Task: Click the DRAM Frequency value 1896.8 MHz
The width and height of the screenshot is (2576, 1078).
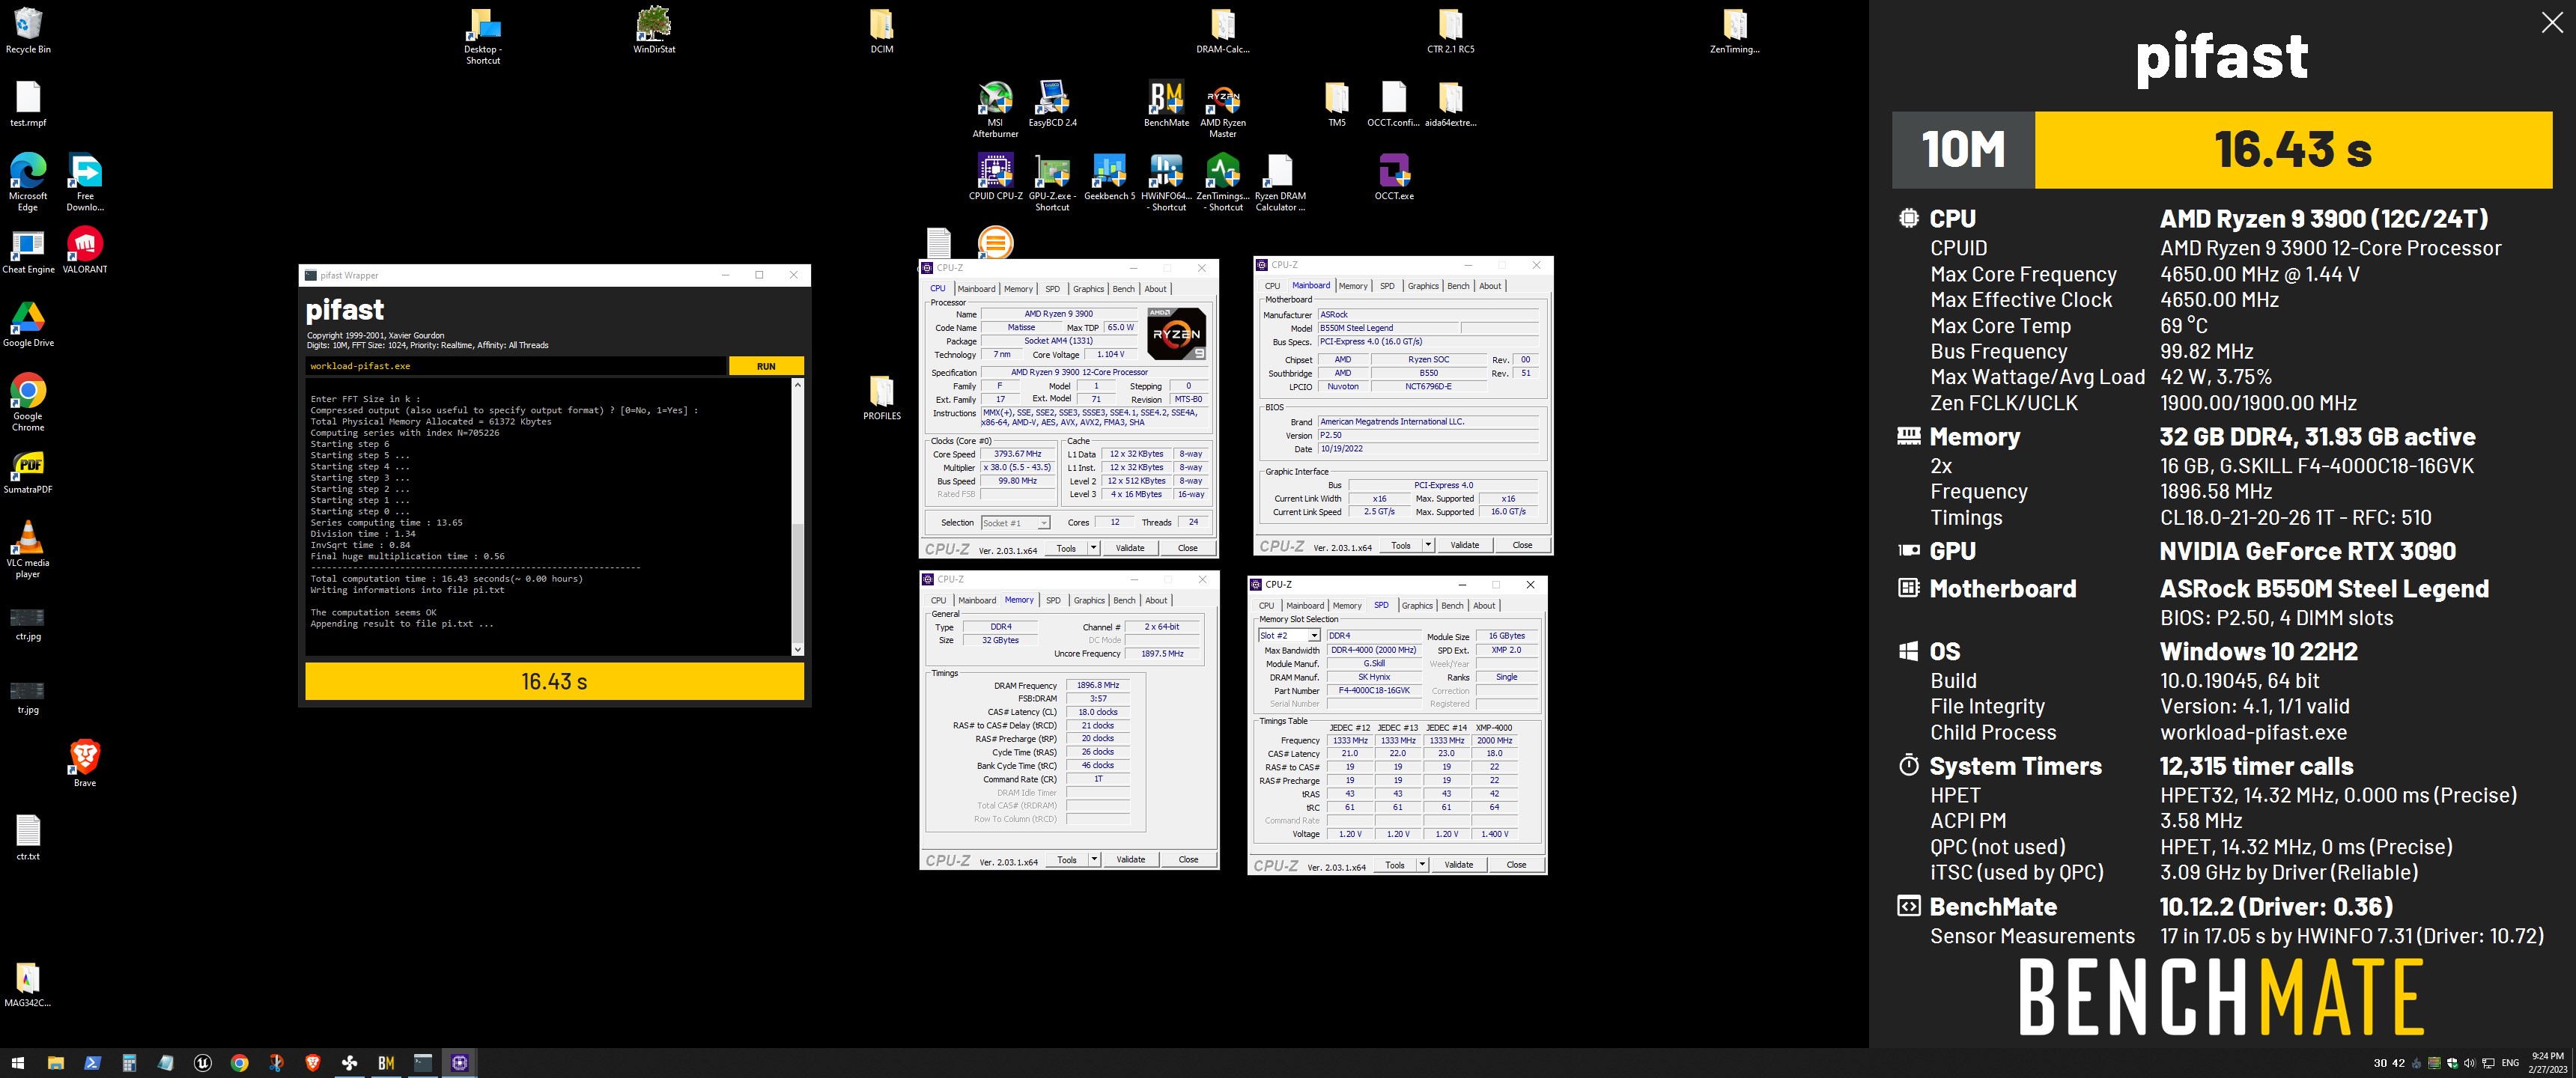Action: pos(1097,686)
